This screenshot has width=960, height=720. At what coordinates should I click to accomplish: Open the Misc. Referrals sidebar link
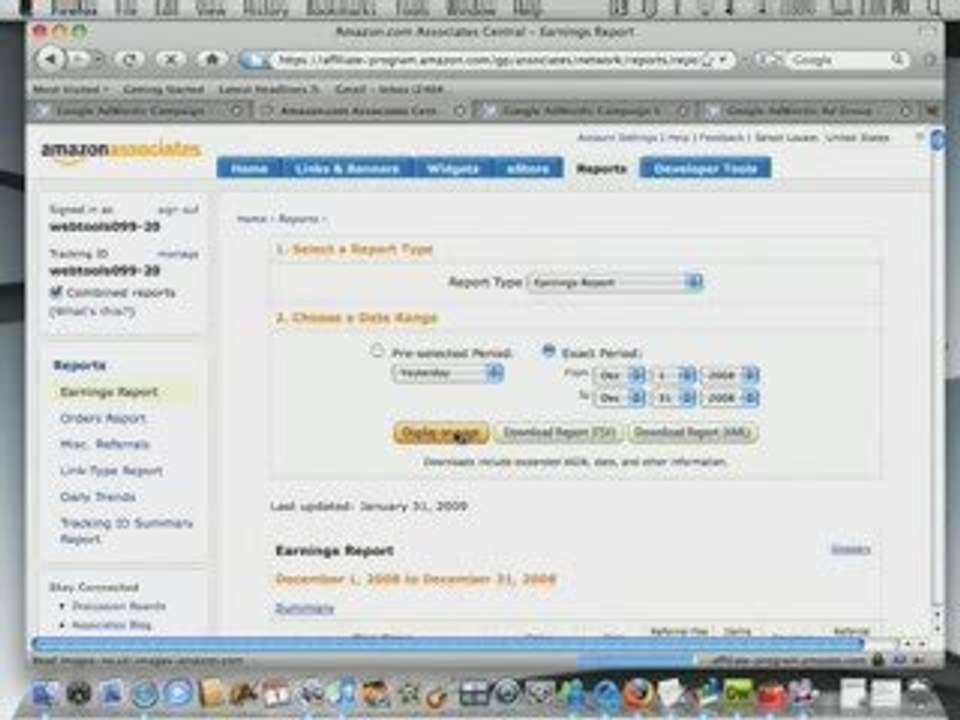(105, 444)
